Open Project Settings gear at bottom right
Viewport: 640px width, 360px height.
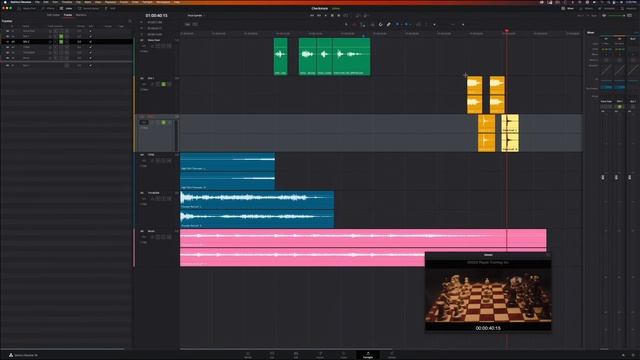point(633,355)
